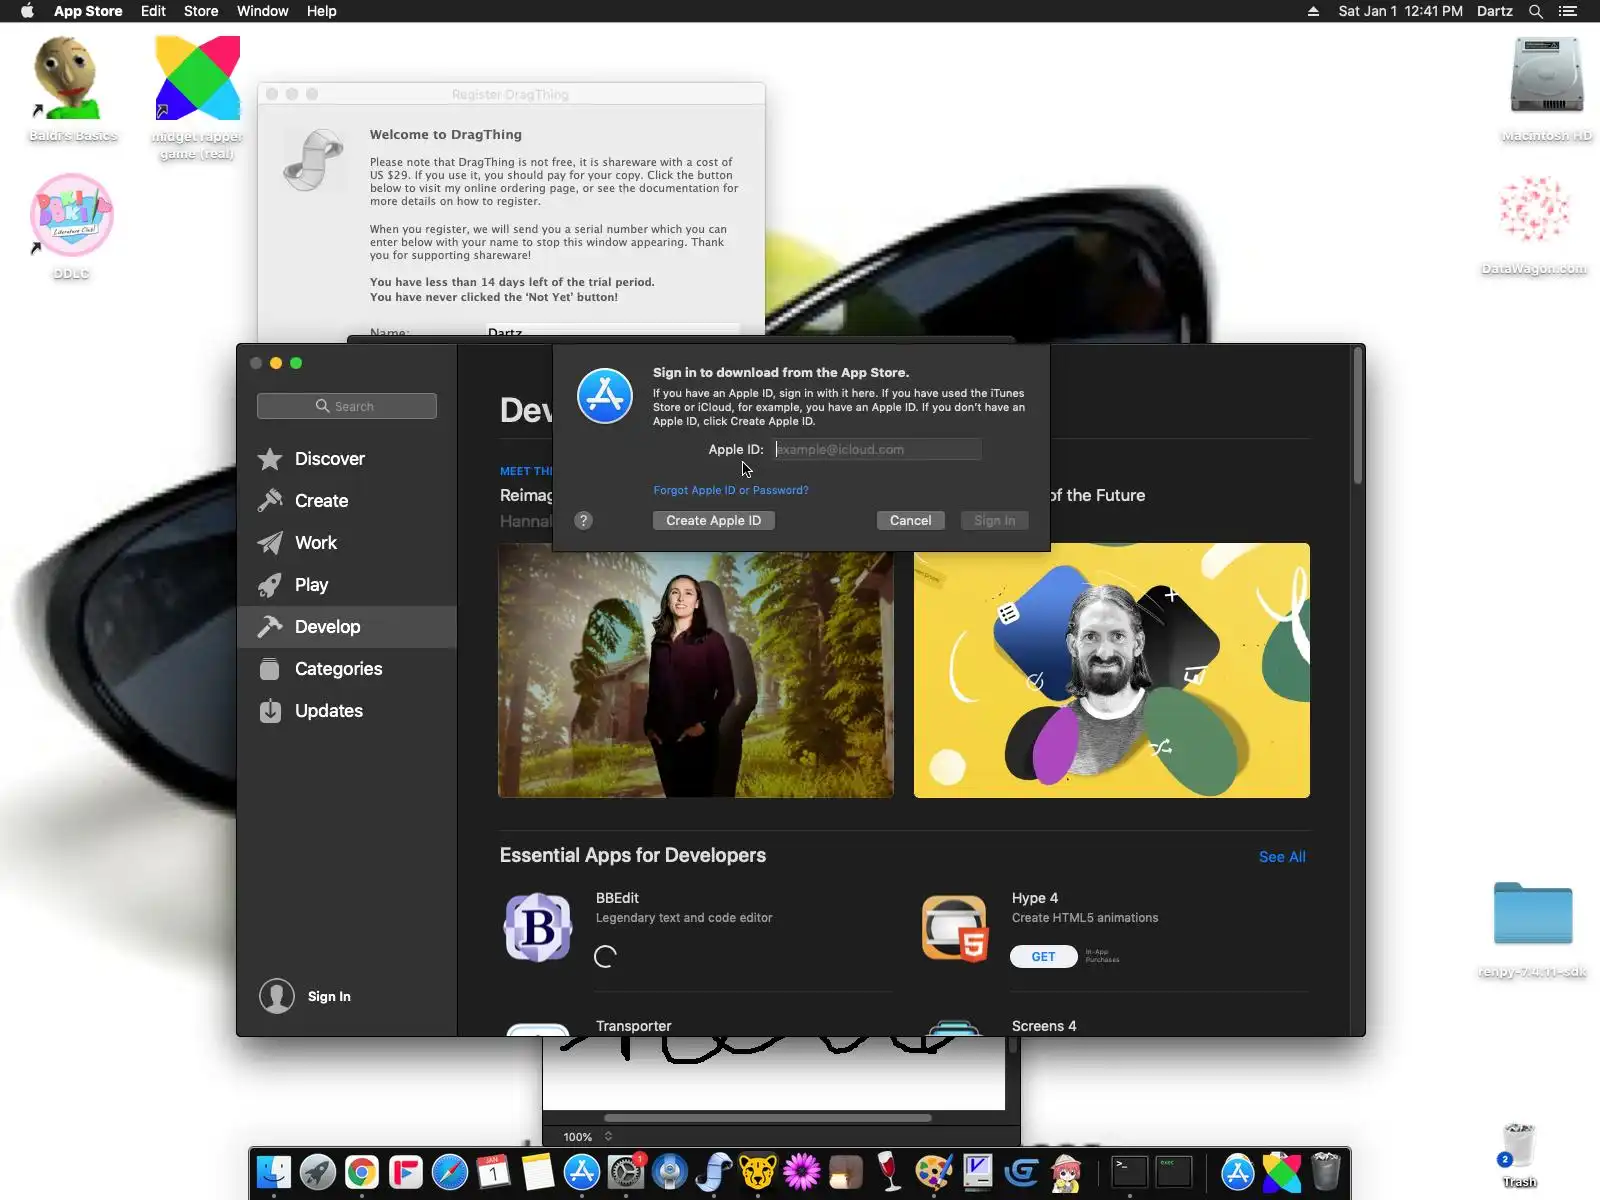Open the BBEdit app icon
Screen dimensions: 1600x1200
[538, 927]
